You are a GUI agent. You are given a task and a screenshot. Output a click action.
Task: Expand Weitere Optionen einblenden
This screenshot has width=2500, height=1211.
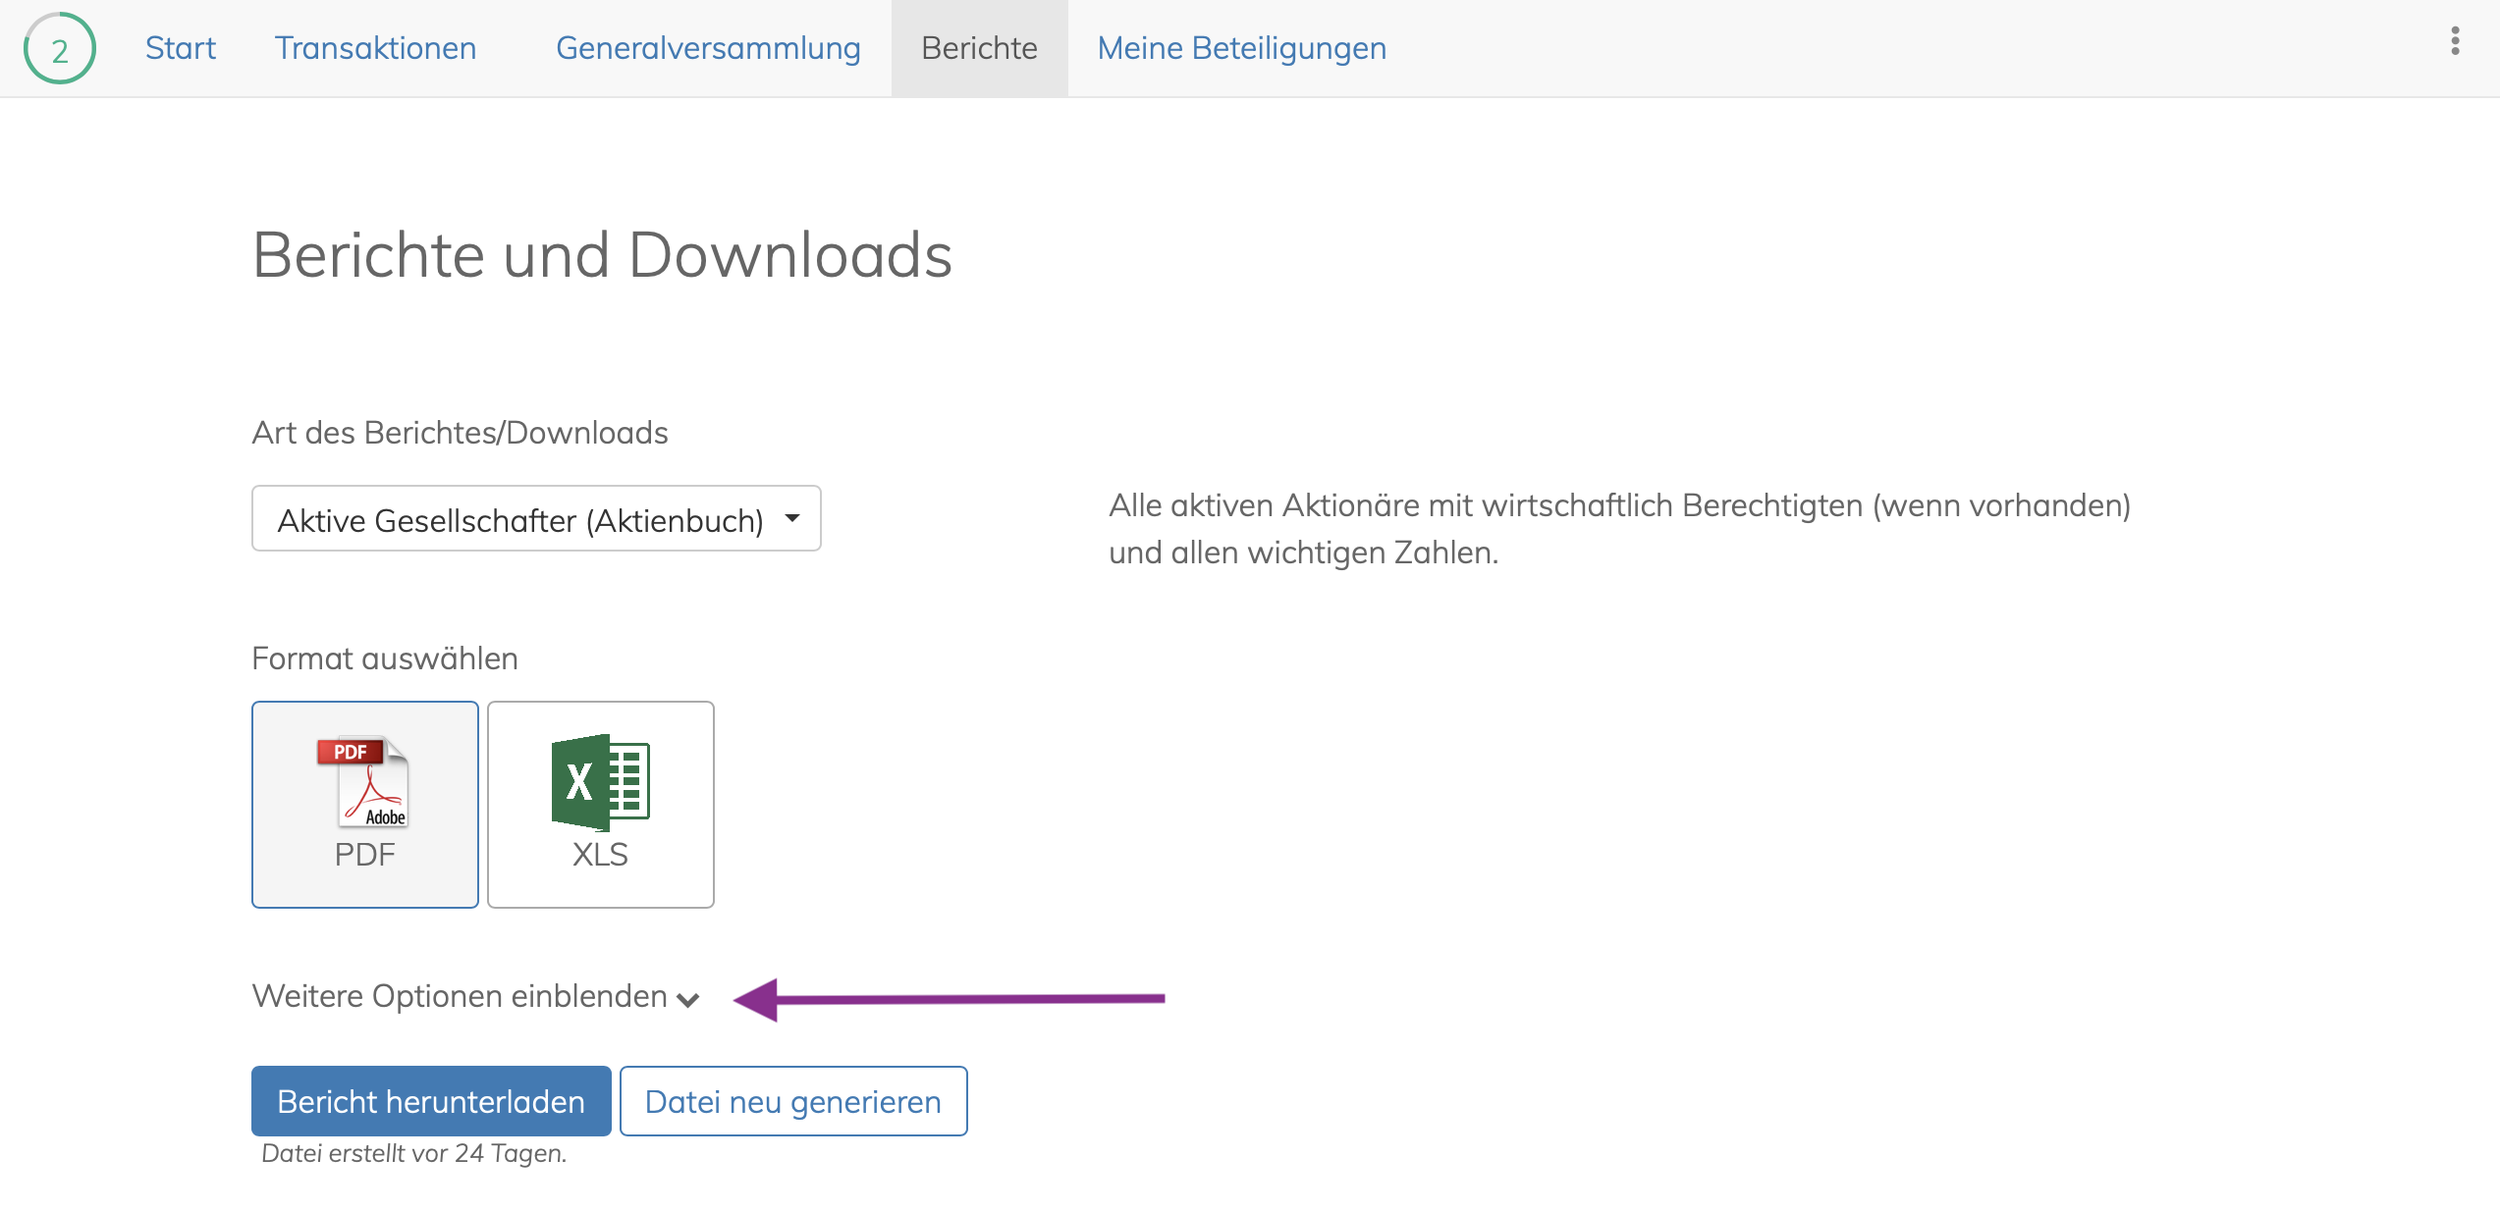[x=475, y=997]
